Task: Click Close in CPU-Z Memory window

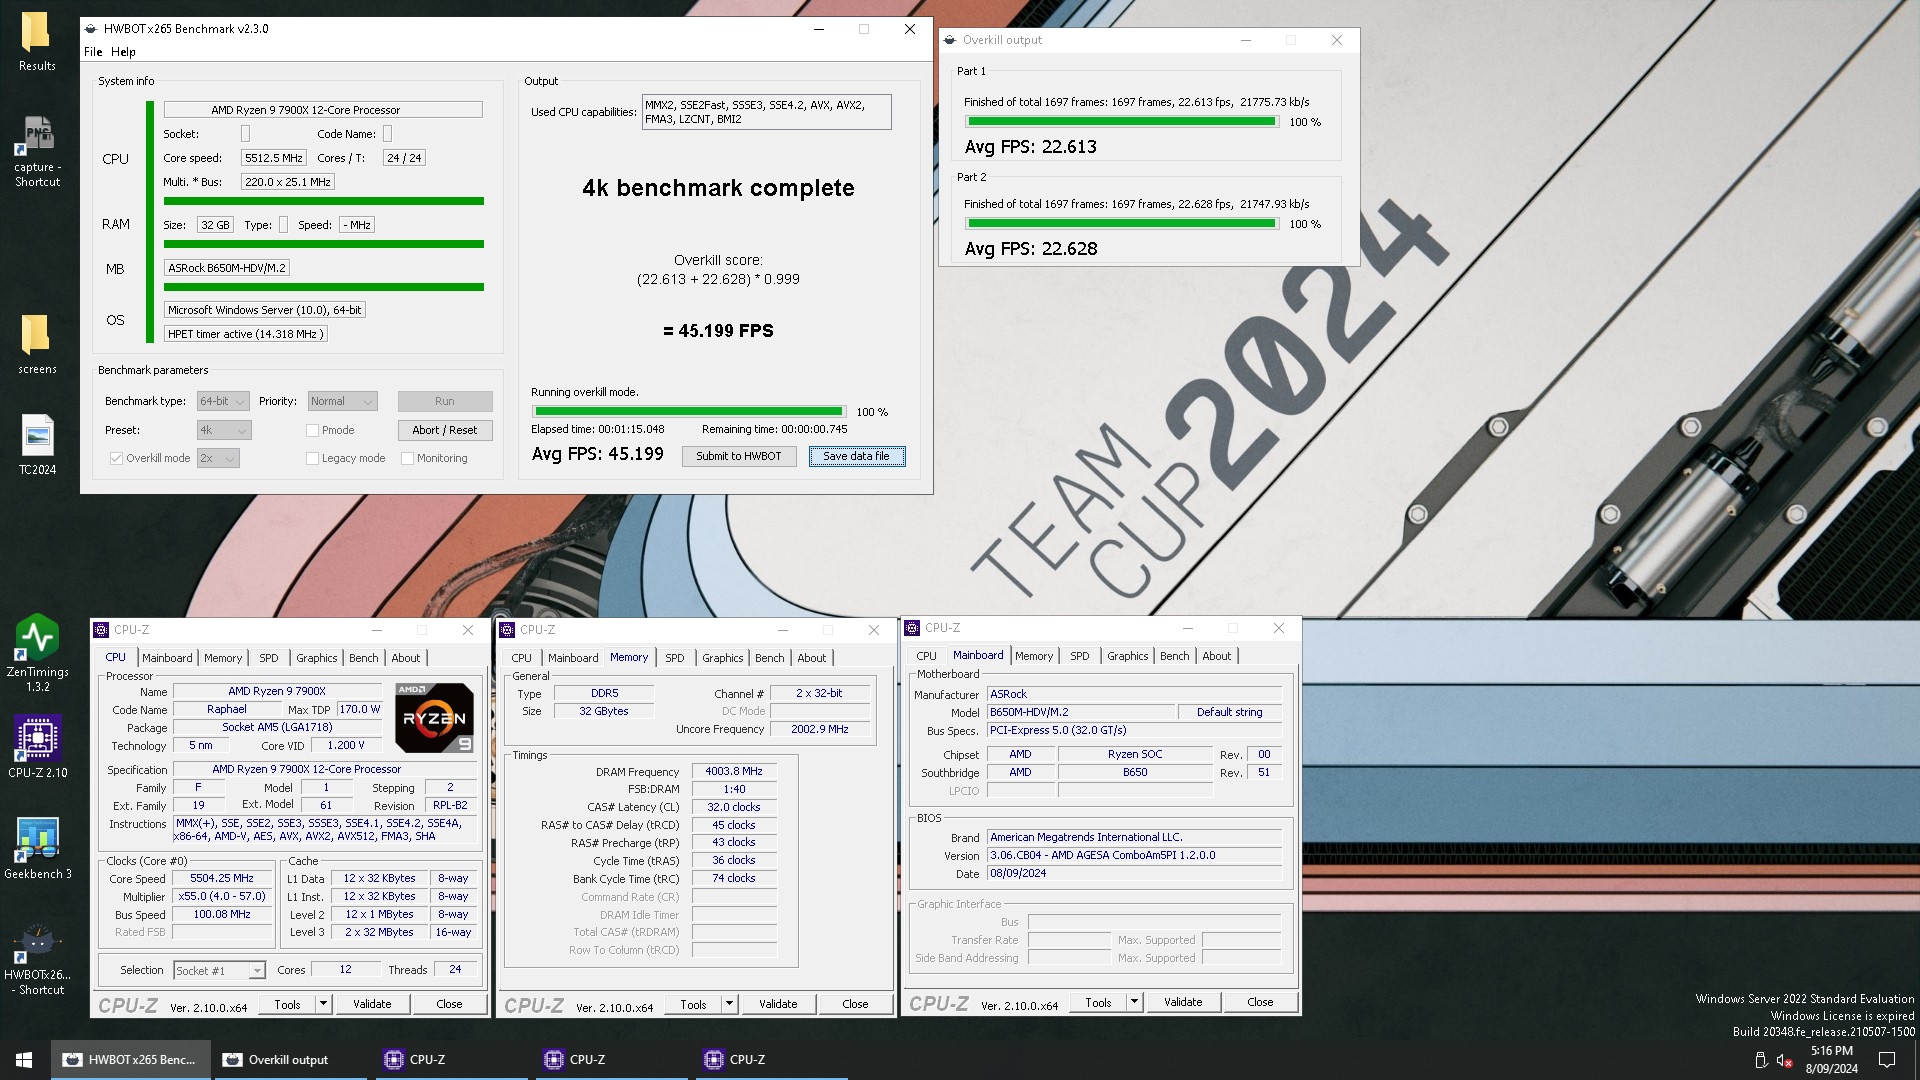Action: 855,1004
